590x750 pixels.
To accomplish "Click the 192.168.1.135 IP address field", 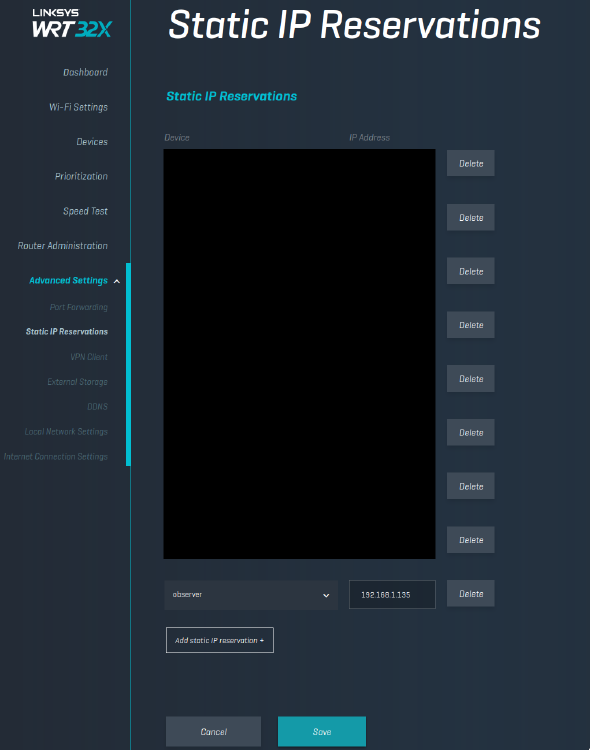I will (x=392, y=595).
